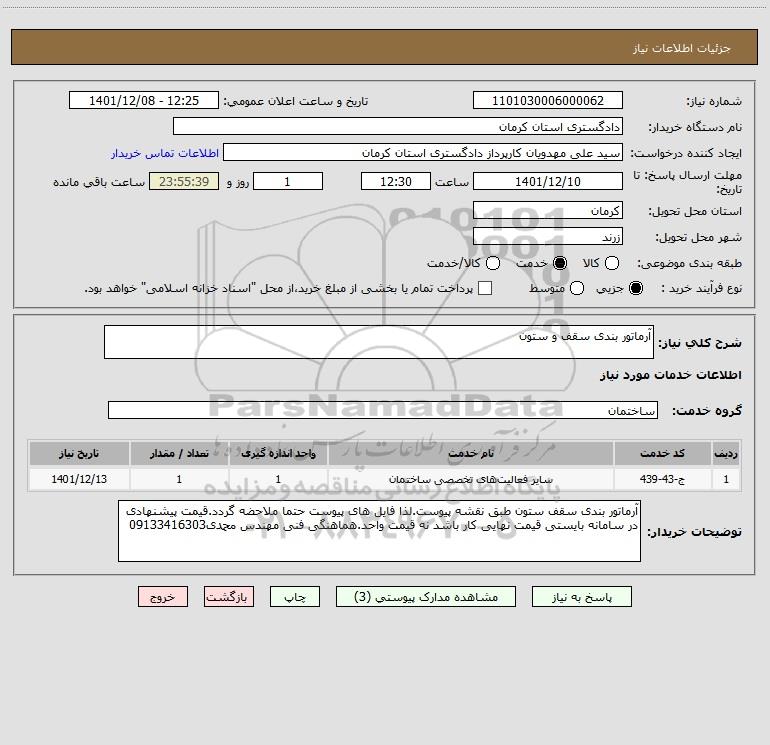Click the تعداد / مقدار column header
This screenshot has height=745, width=770.
click(x=179, y=453)
